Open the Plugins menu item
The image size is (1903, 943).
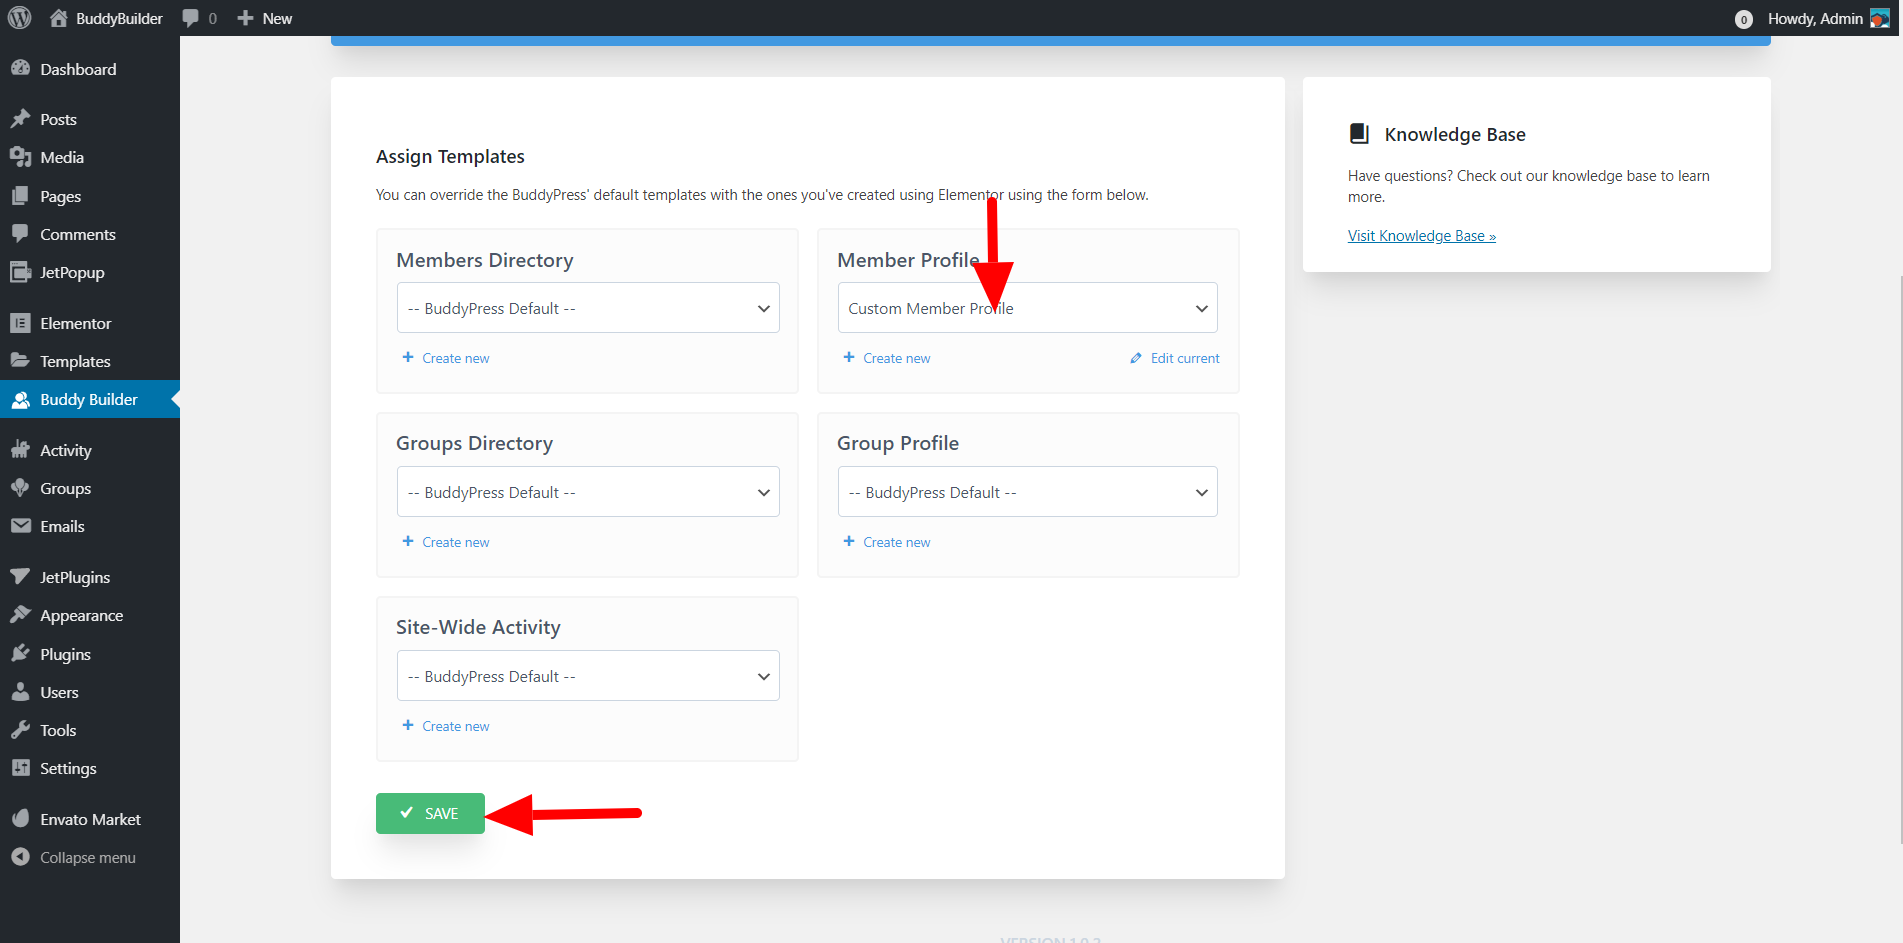pos(90,654)
